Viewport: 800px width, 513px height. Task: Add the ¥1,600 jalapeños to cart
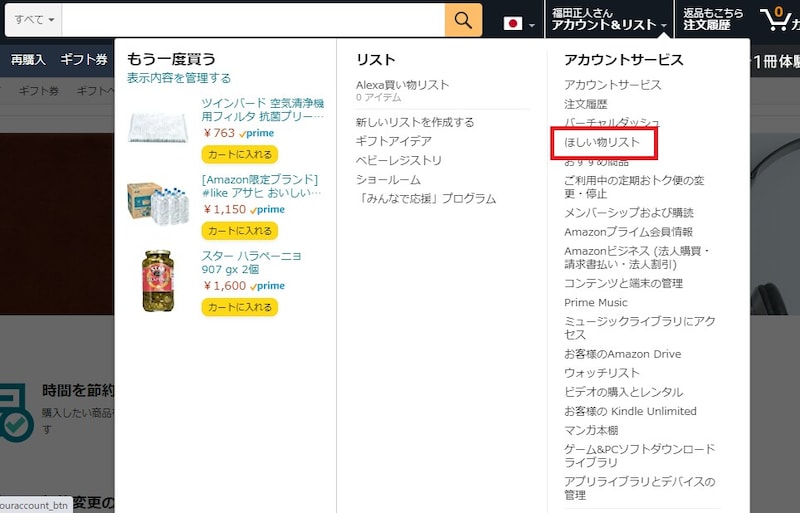(239, 307)
